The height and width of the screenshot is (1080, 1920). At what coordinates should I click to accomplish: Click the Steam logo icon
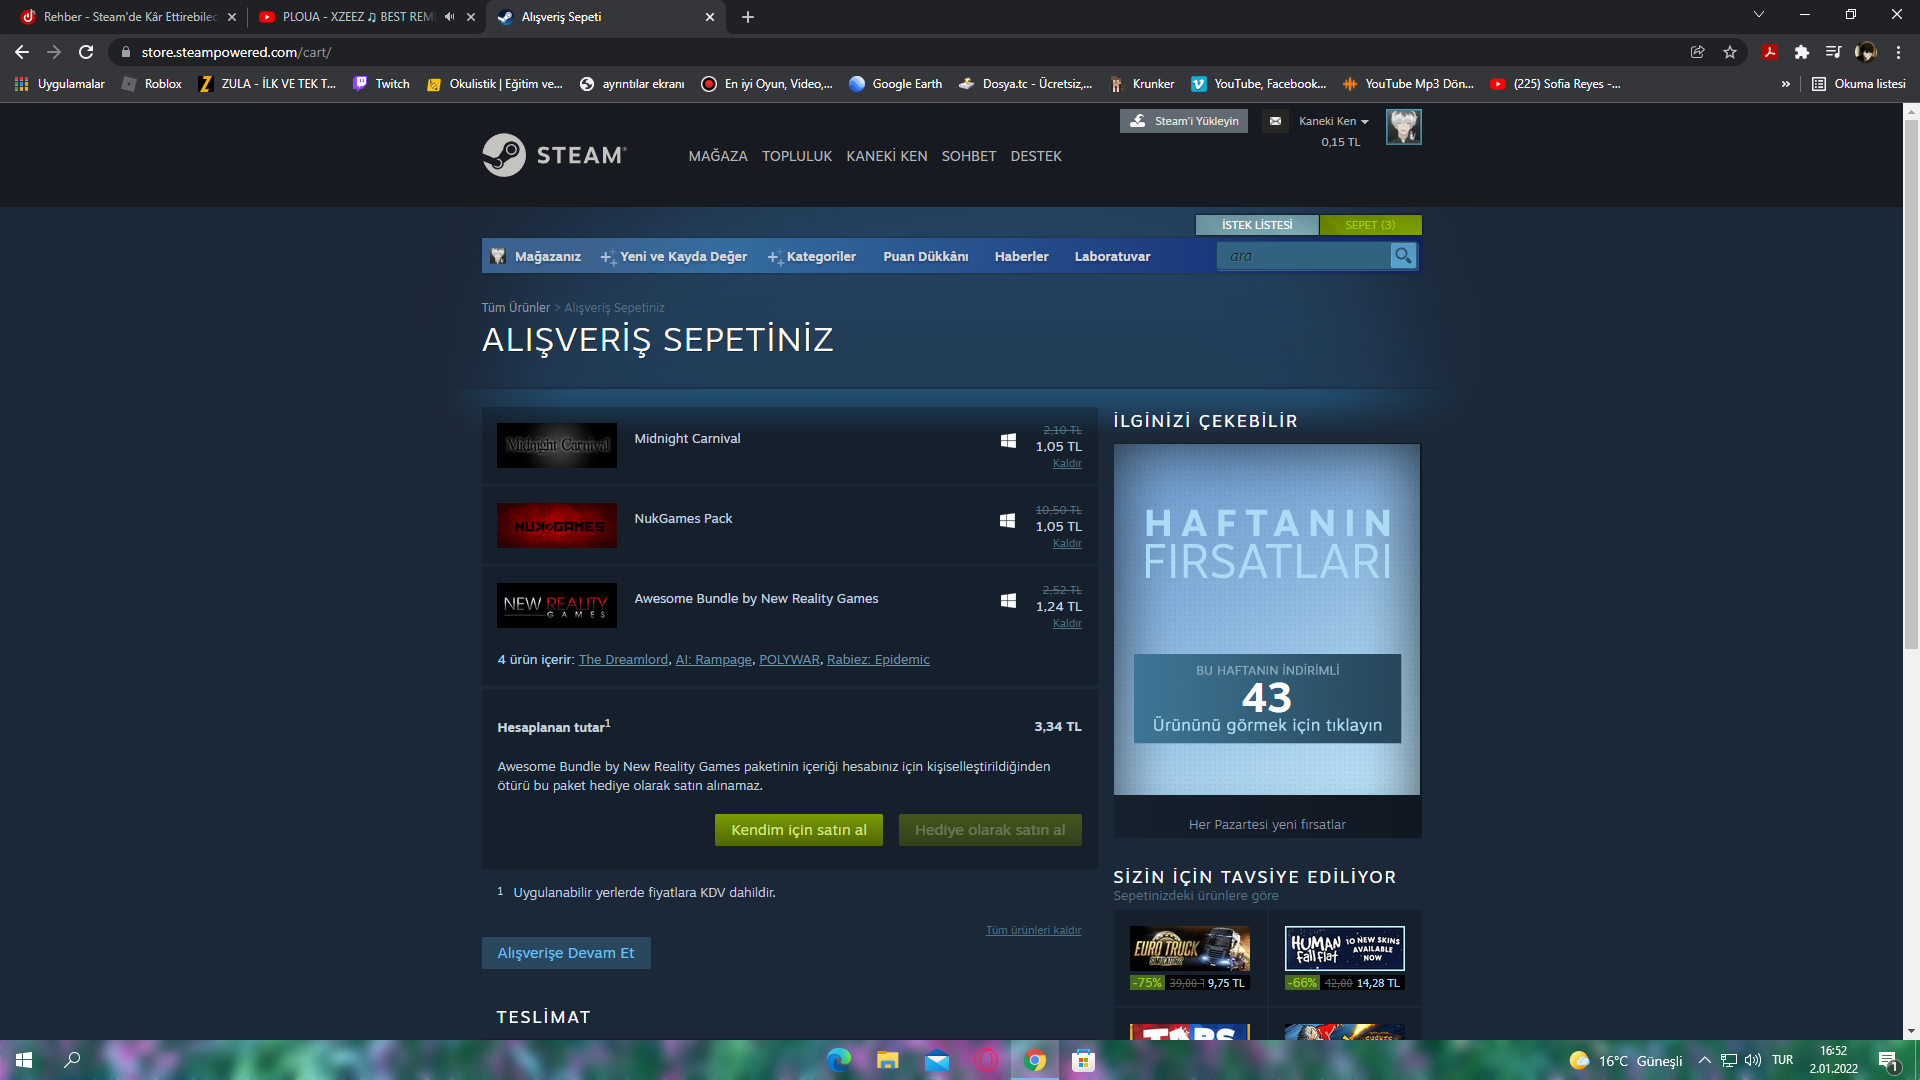504,155
